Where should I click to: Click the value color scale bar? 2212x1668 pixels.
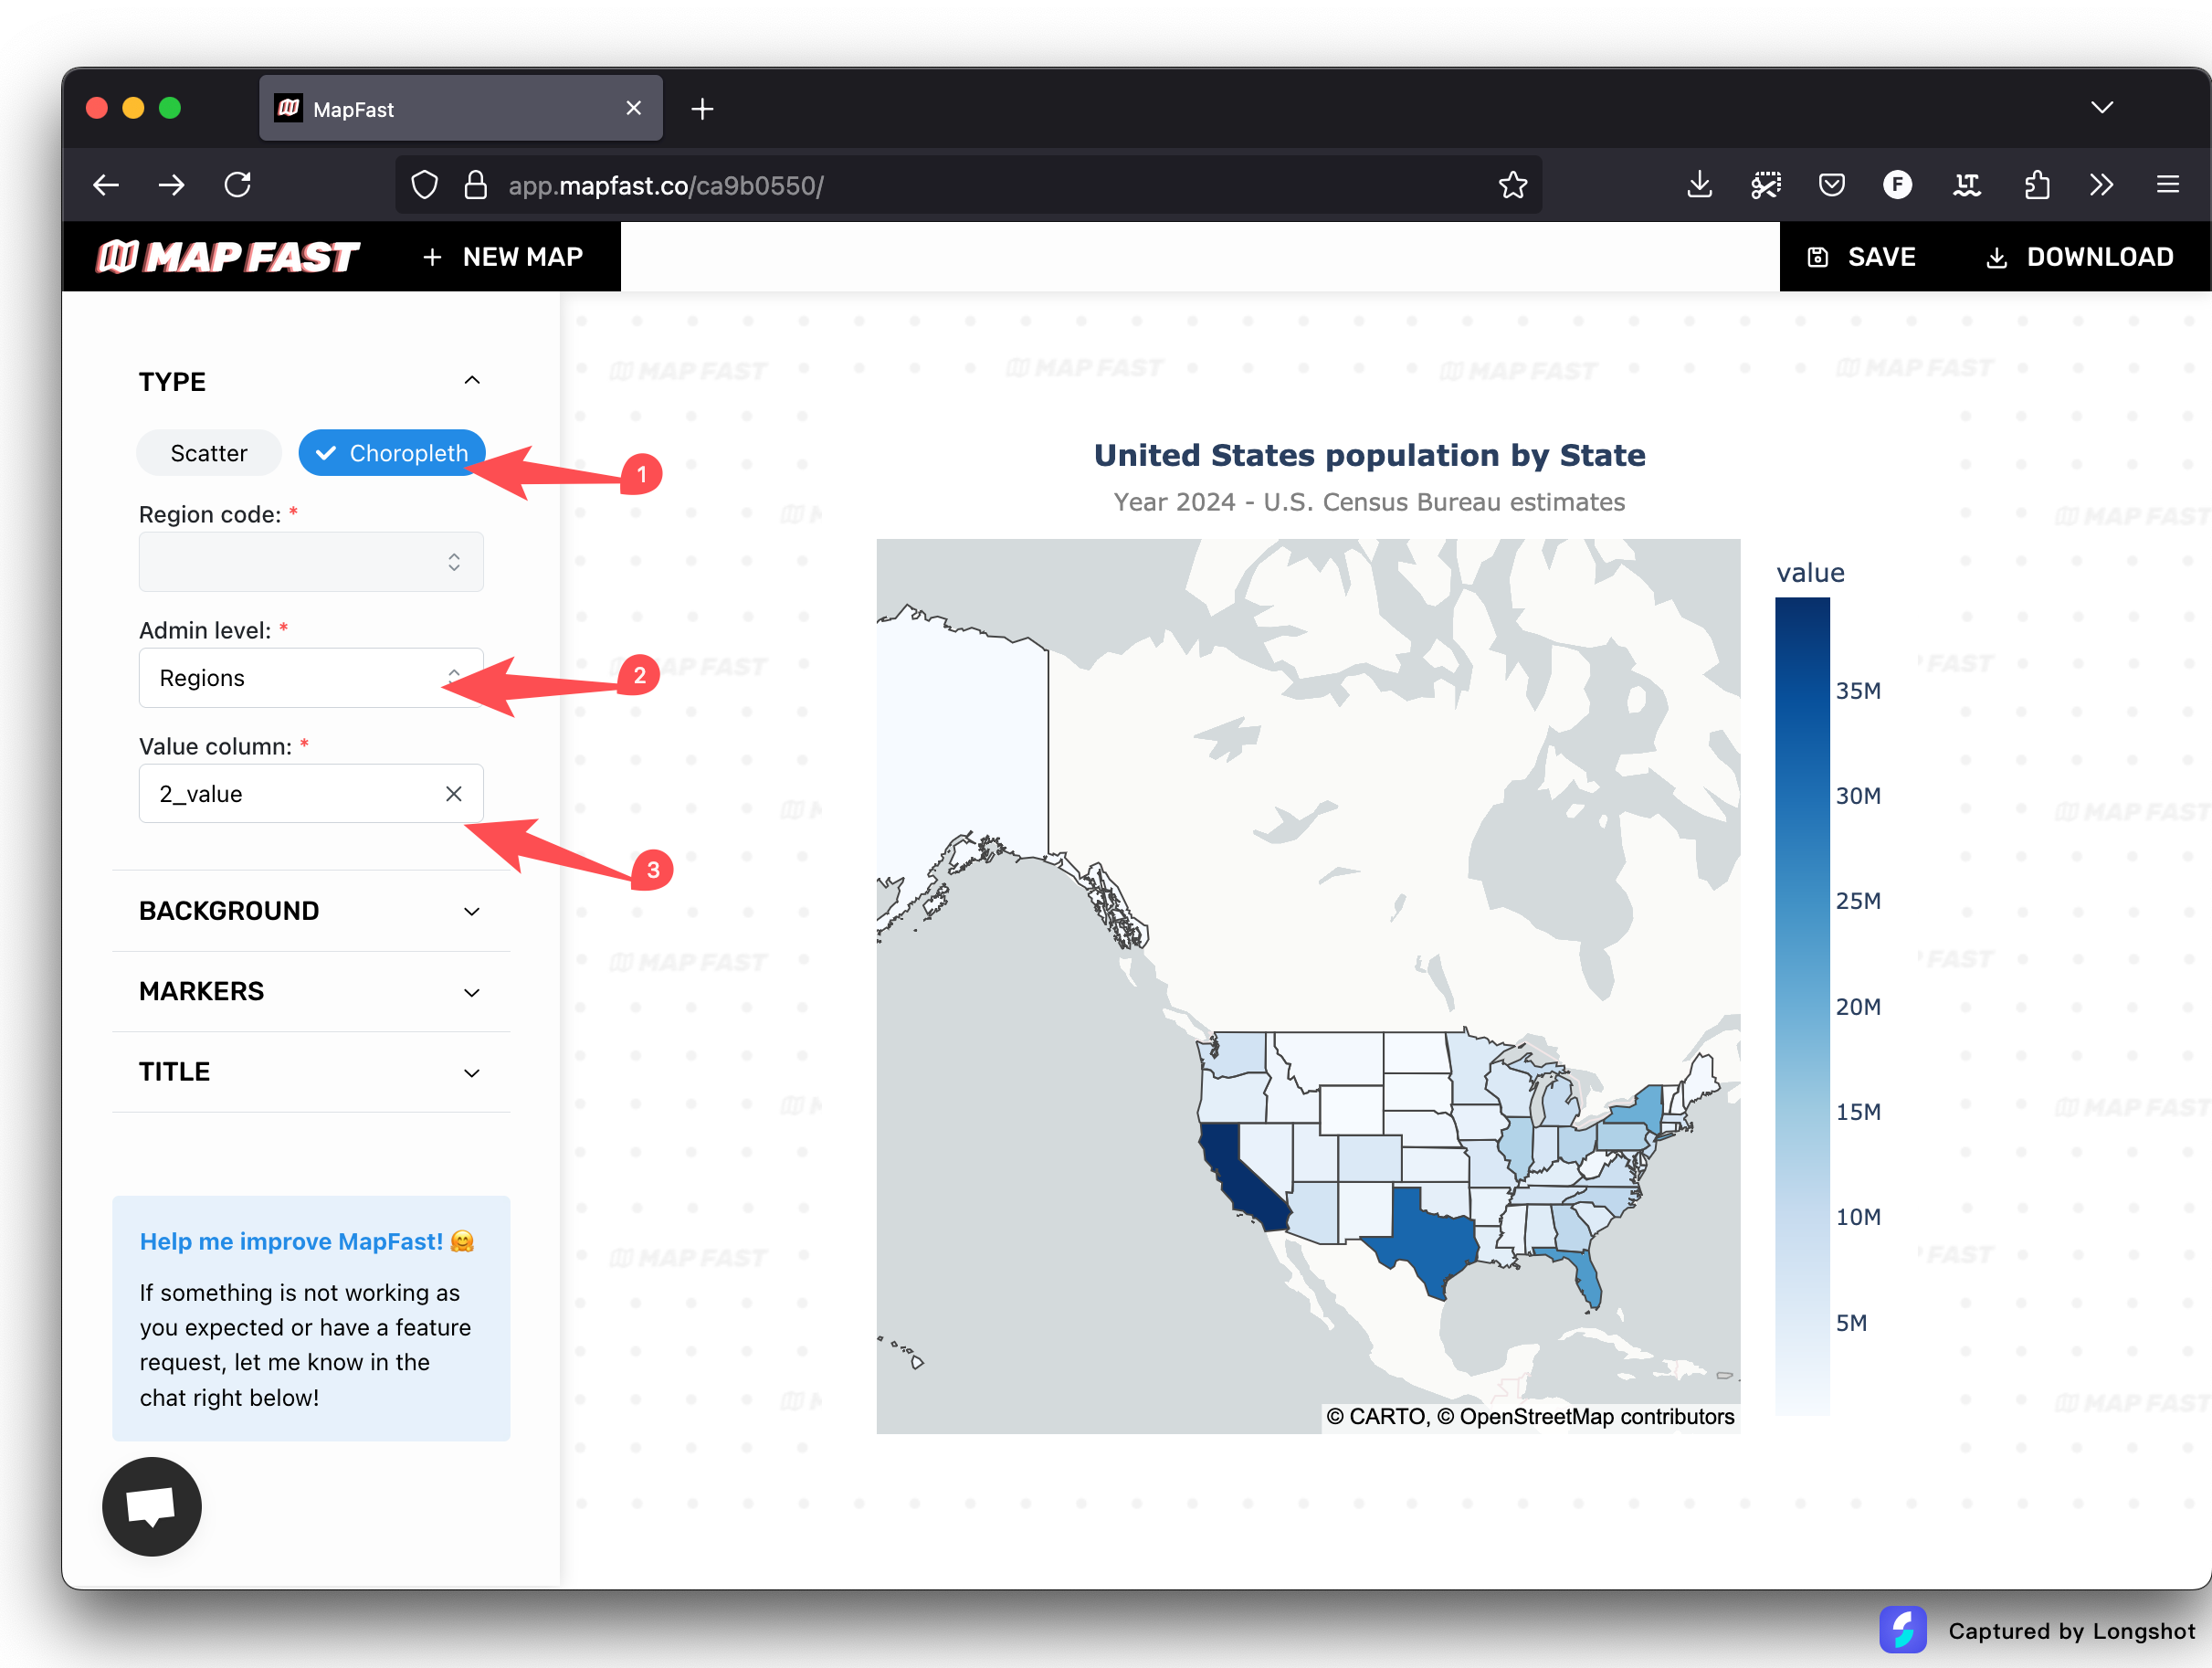click(x=1802, y=1006)
